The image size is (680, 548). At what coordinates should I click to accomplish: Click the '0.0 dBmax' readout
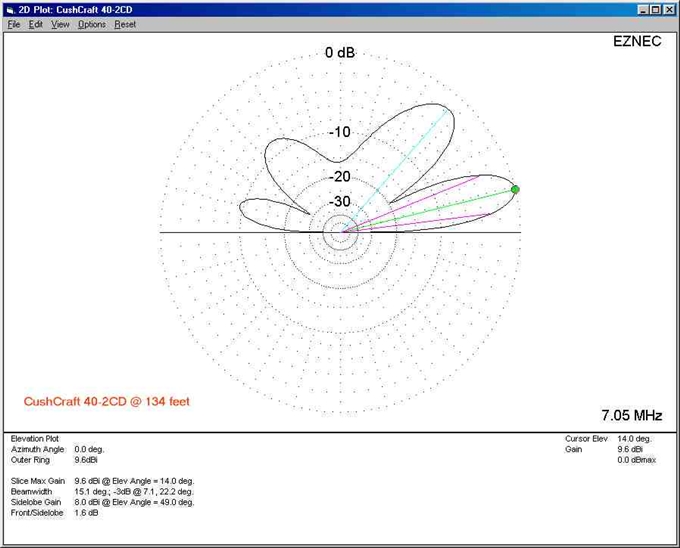pos(637,460)
